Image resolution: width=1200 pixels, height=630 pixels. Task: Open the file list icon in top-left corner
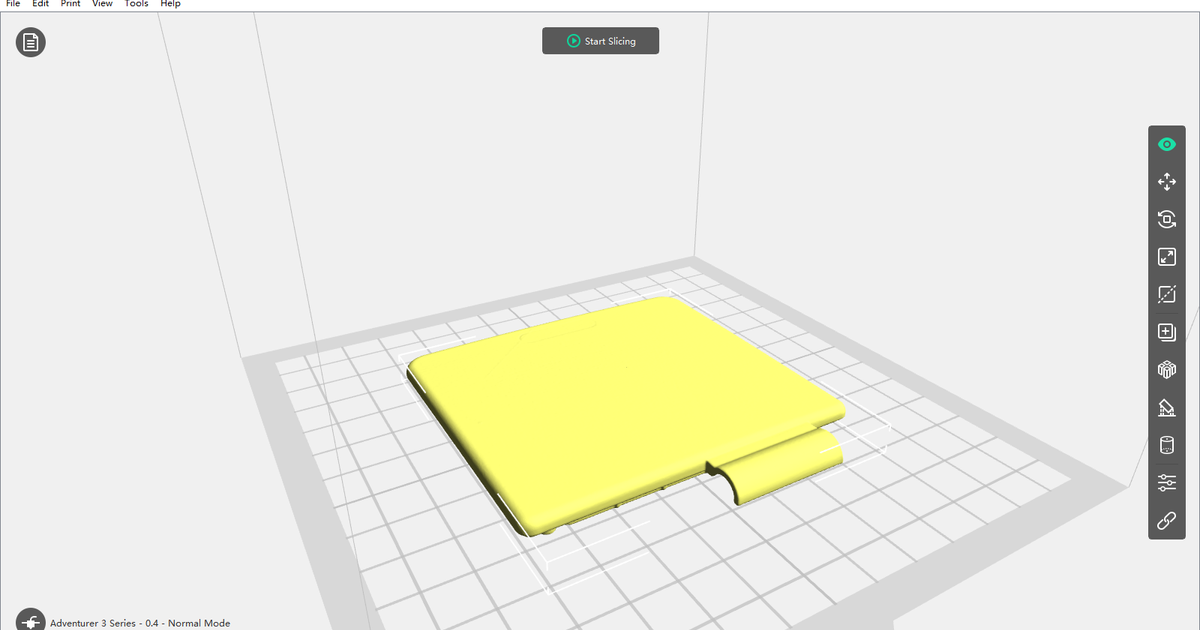(x=30, y=42)
